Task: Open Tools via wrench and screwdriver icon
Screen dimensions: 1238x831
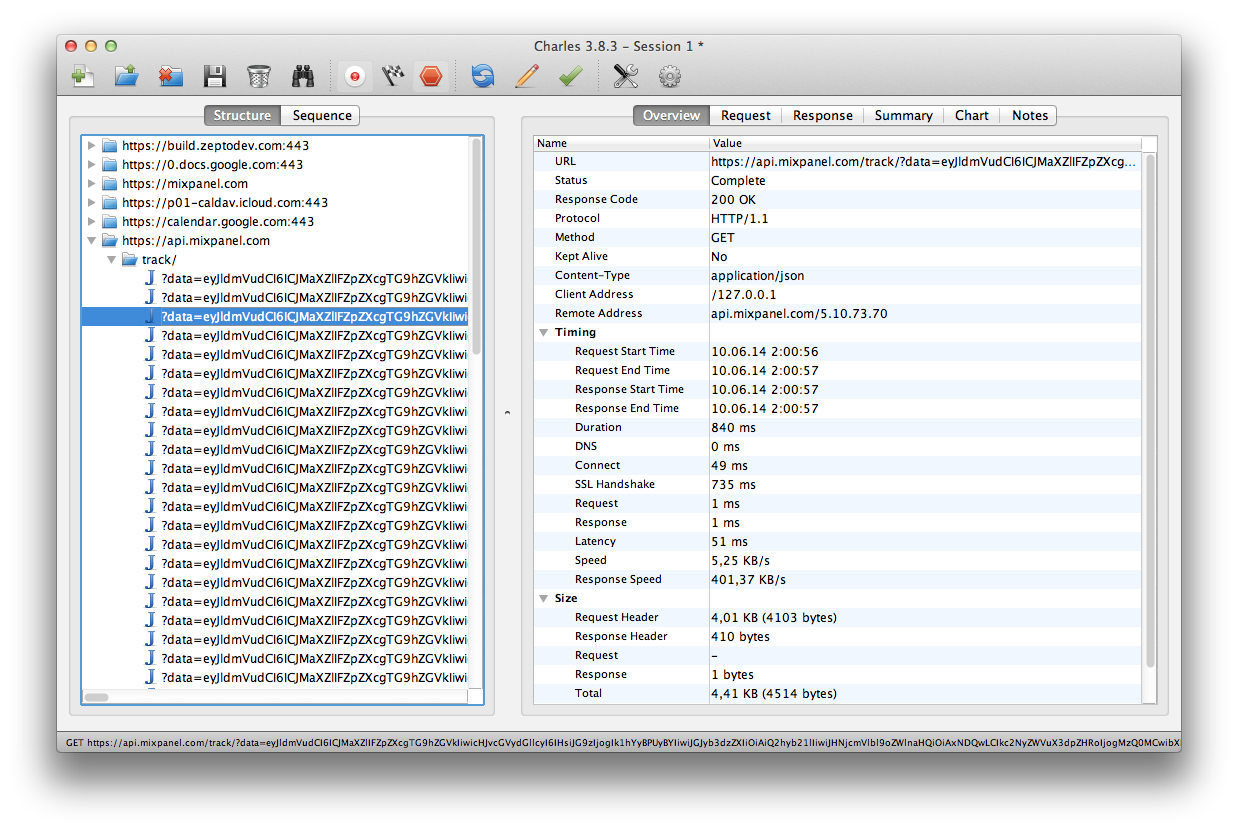Action: [x=626, y=76]
